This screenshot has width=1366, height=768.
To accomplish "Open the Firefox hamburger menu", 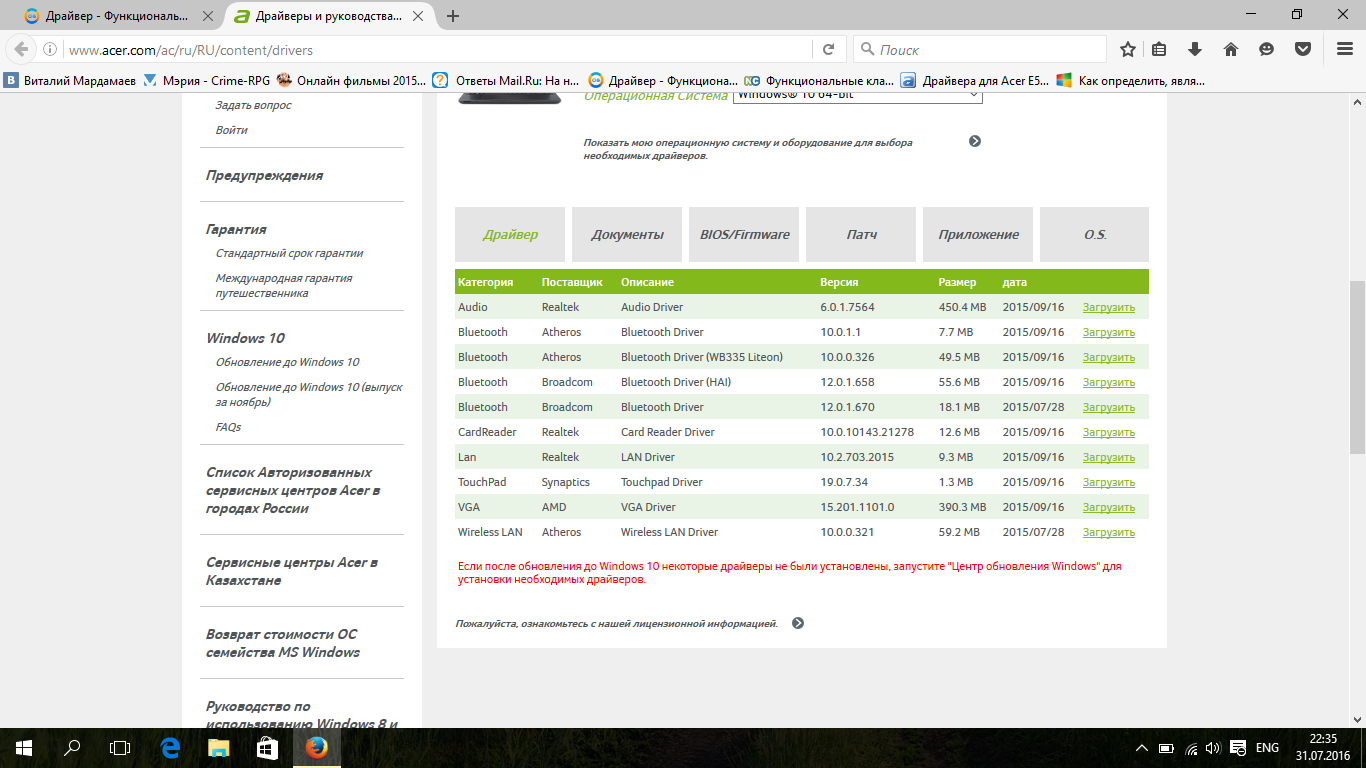I will point(1345,49).
